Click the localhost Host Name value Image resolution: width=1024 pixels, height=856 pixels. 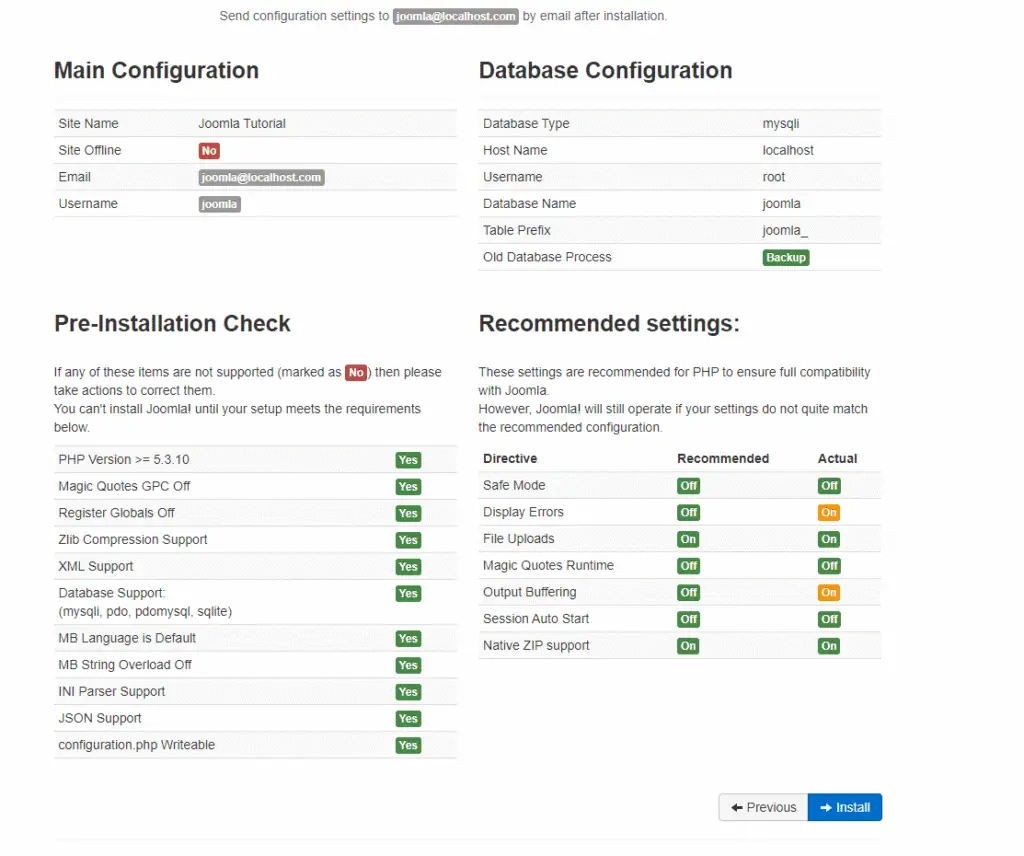788,150
